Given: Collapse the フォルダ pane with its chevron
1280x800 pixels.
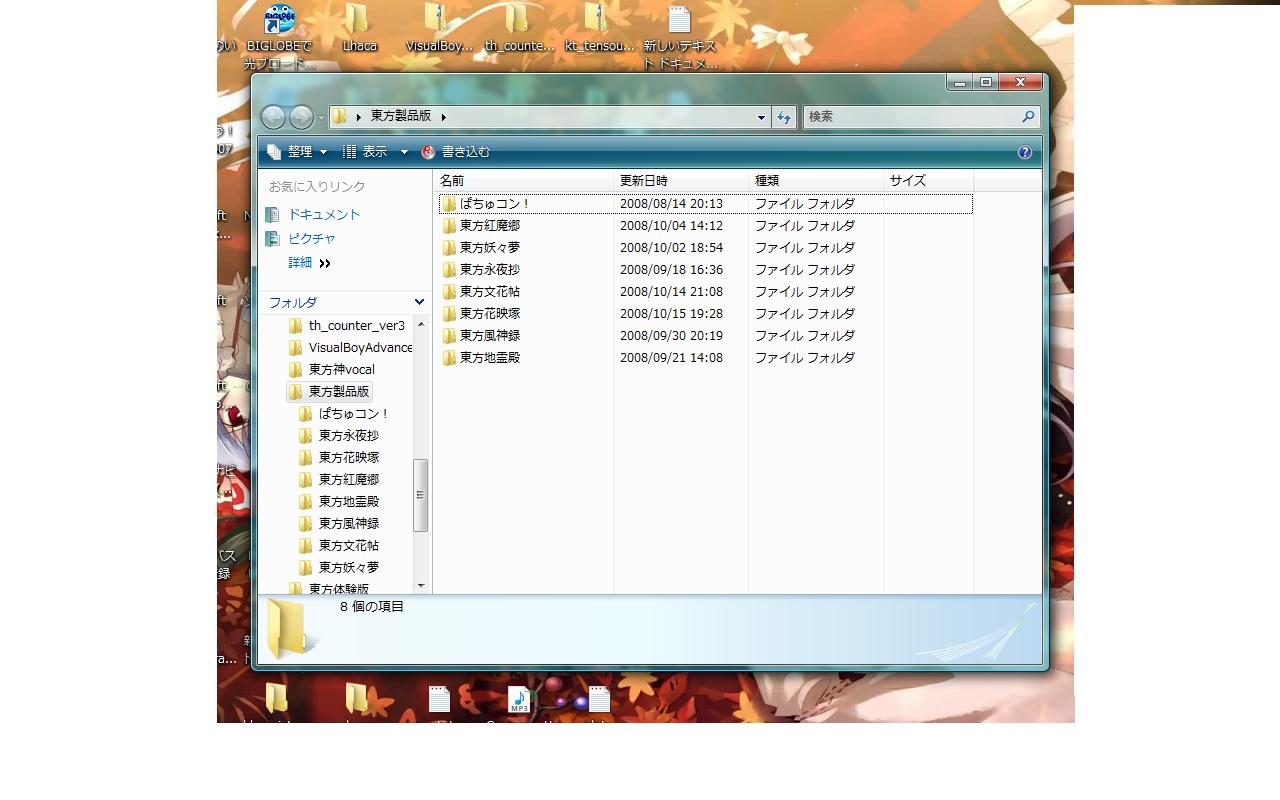Looking at the screenshot, I should [419, 302].
